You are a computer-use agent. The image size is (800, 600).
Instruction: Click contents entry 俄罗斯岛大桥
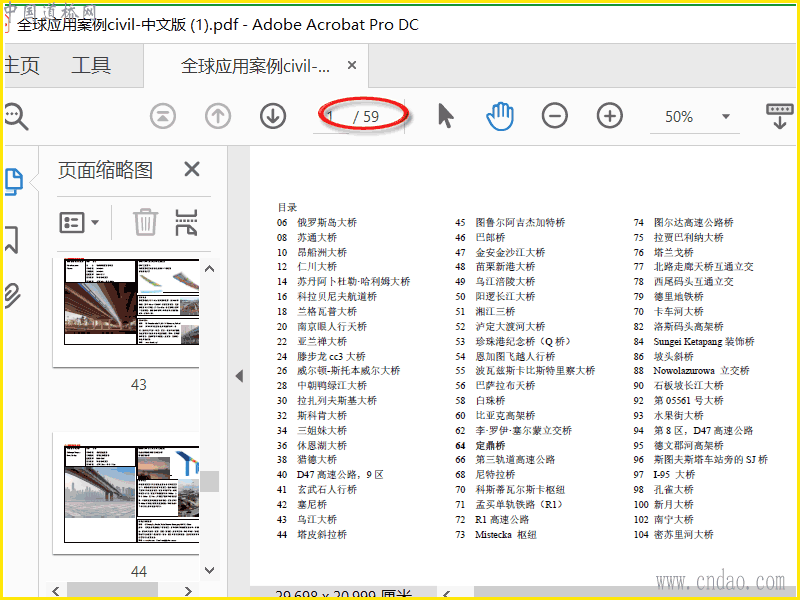(x=327, y=222)
